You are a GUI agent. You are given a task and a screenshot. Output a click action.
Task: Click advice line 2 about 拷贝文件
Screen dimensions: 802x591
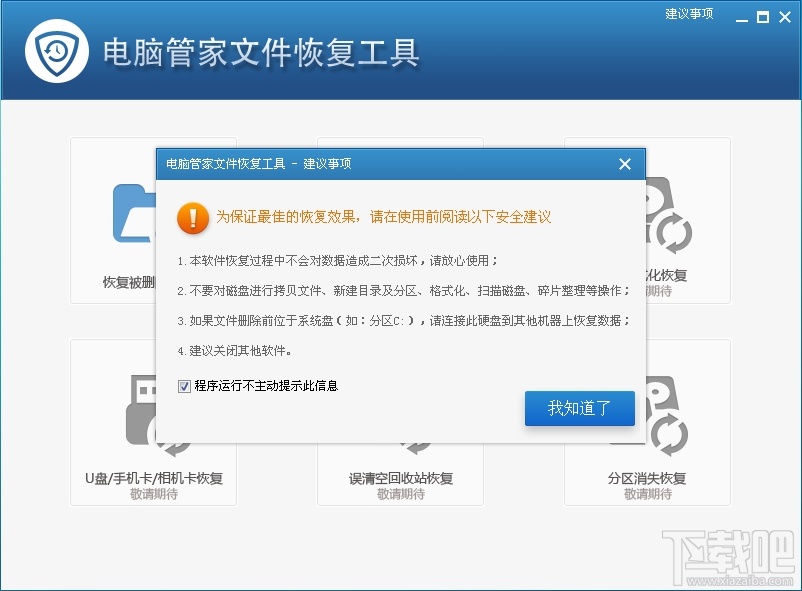point(404,291)
